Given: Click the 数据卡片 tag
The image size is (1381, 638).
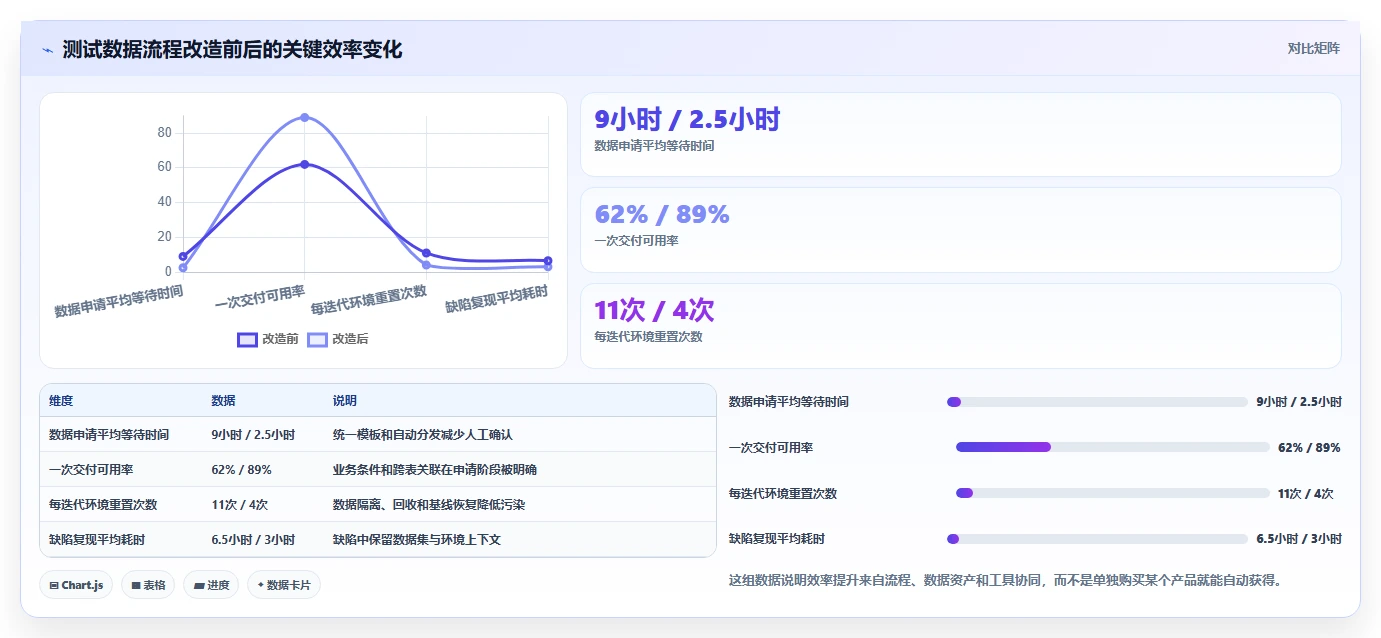Looking at the screenshot, I should 284,585.
